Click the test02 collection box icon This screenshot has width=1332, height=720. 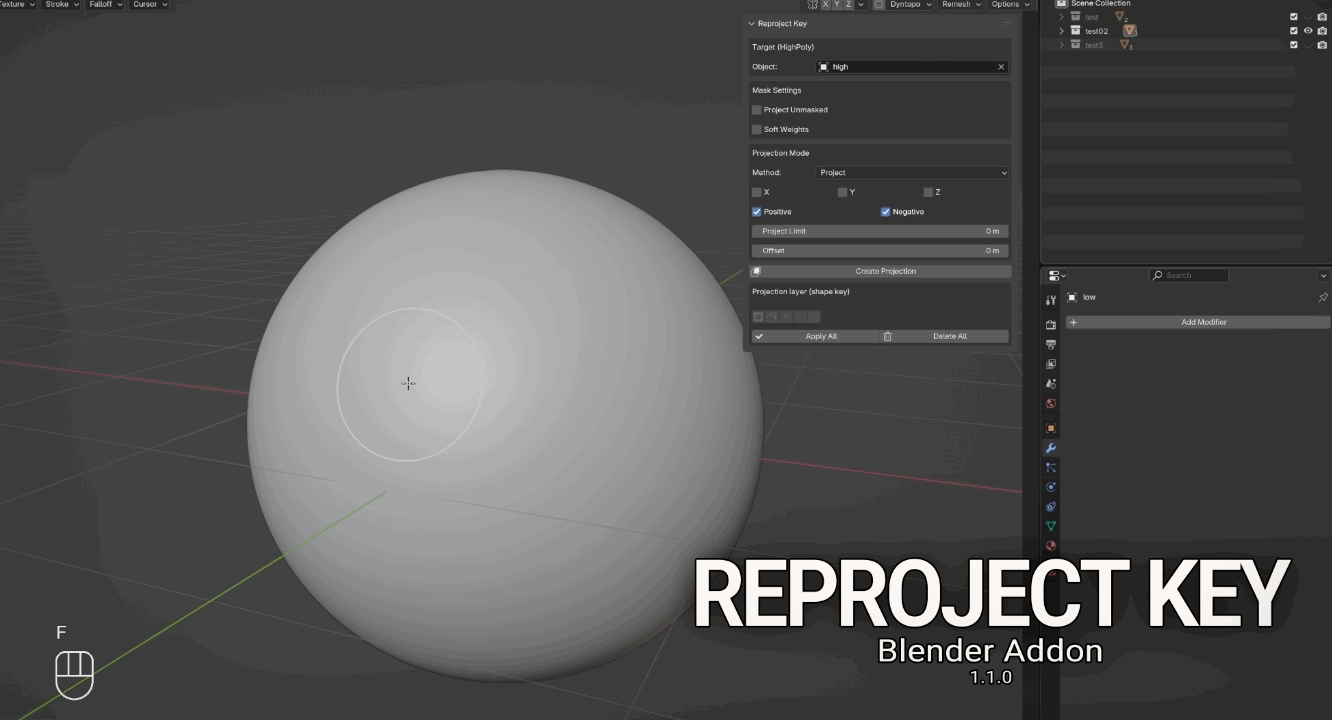pyautogui.click(x=1076, y=31)
